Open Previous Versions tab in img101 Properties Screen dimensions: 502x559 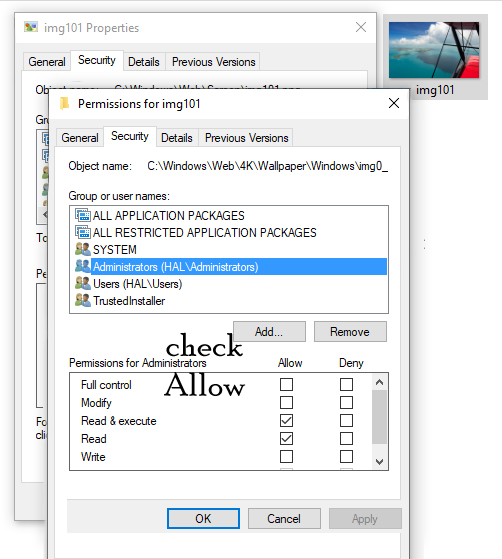pyautogui.click(x=214, y=62)
